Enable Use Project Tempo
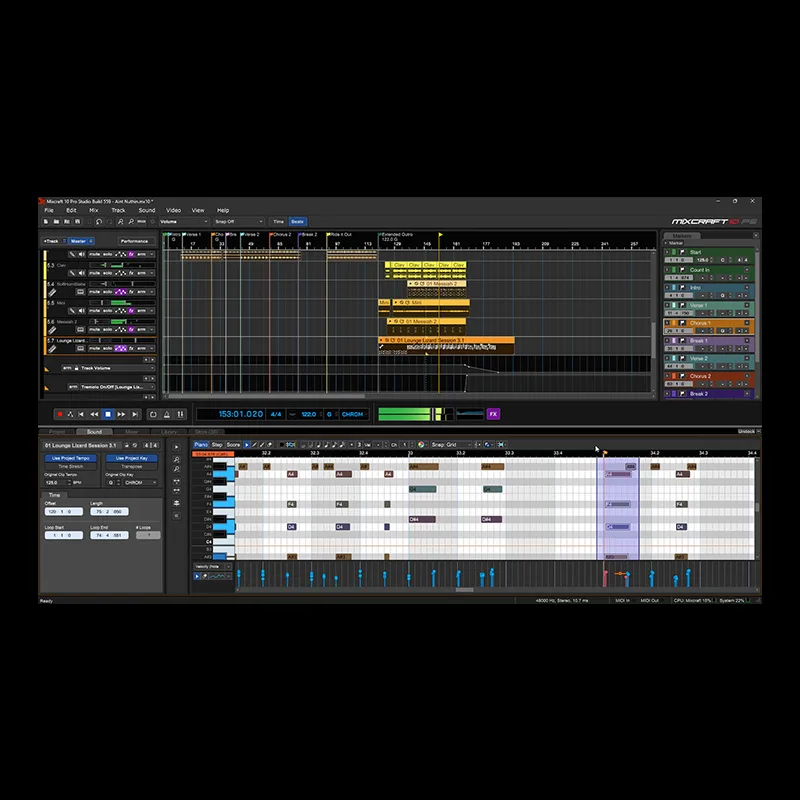Image resolution: width=800 pixels, height=800 pixels. coord(70,458)
